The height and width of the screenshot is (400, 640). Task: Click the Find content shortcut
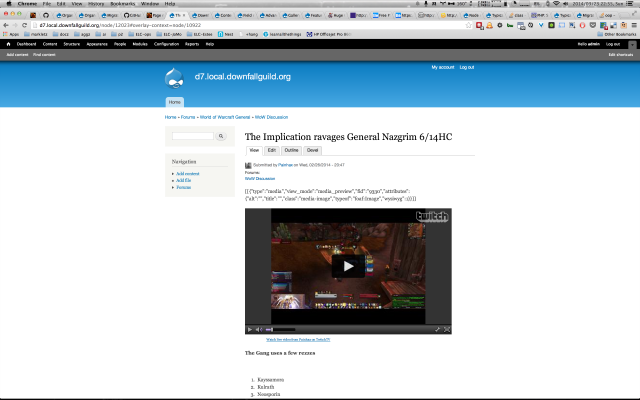click(44, 55)
